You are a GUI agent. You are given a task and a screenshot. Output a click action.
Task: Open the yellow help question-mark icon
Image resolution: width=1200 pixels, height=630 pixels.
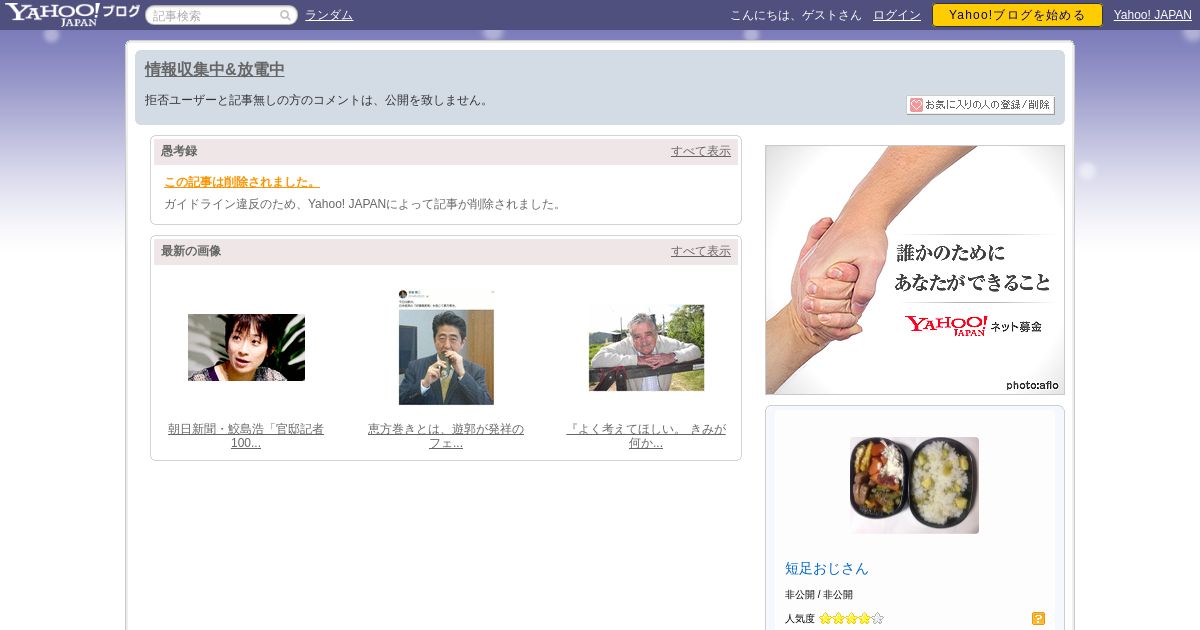(1038, 619)
